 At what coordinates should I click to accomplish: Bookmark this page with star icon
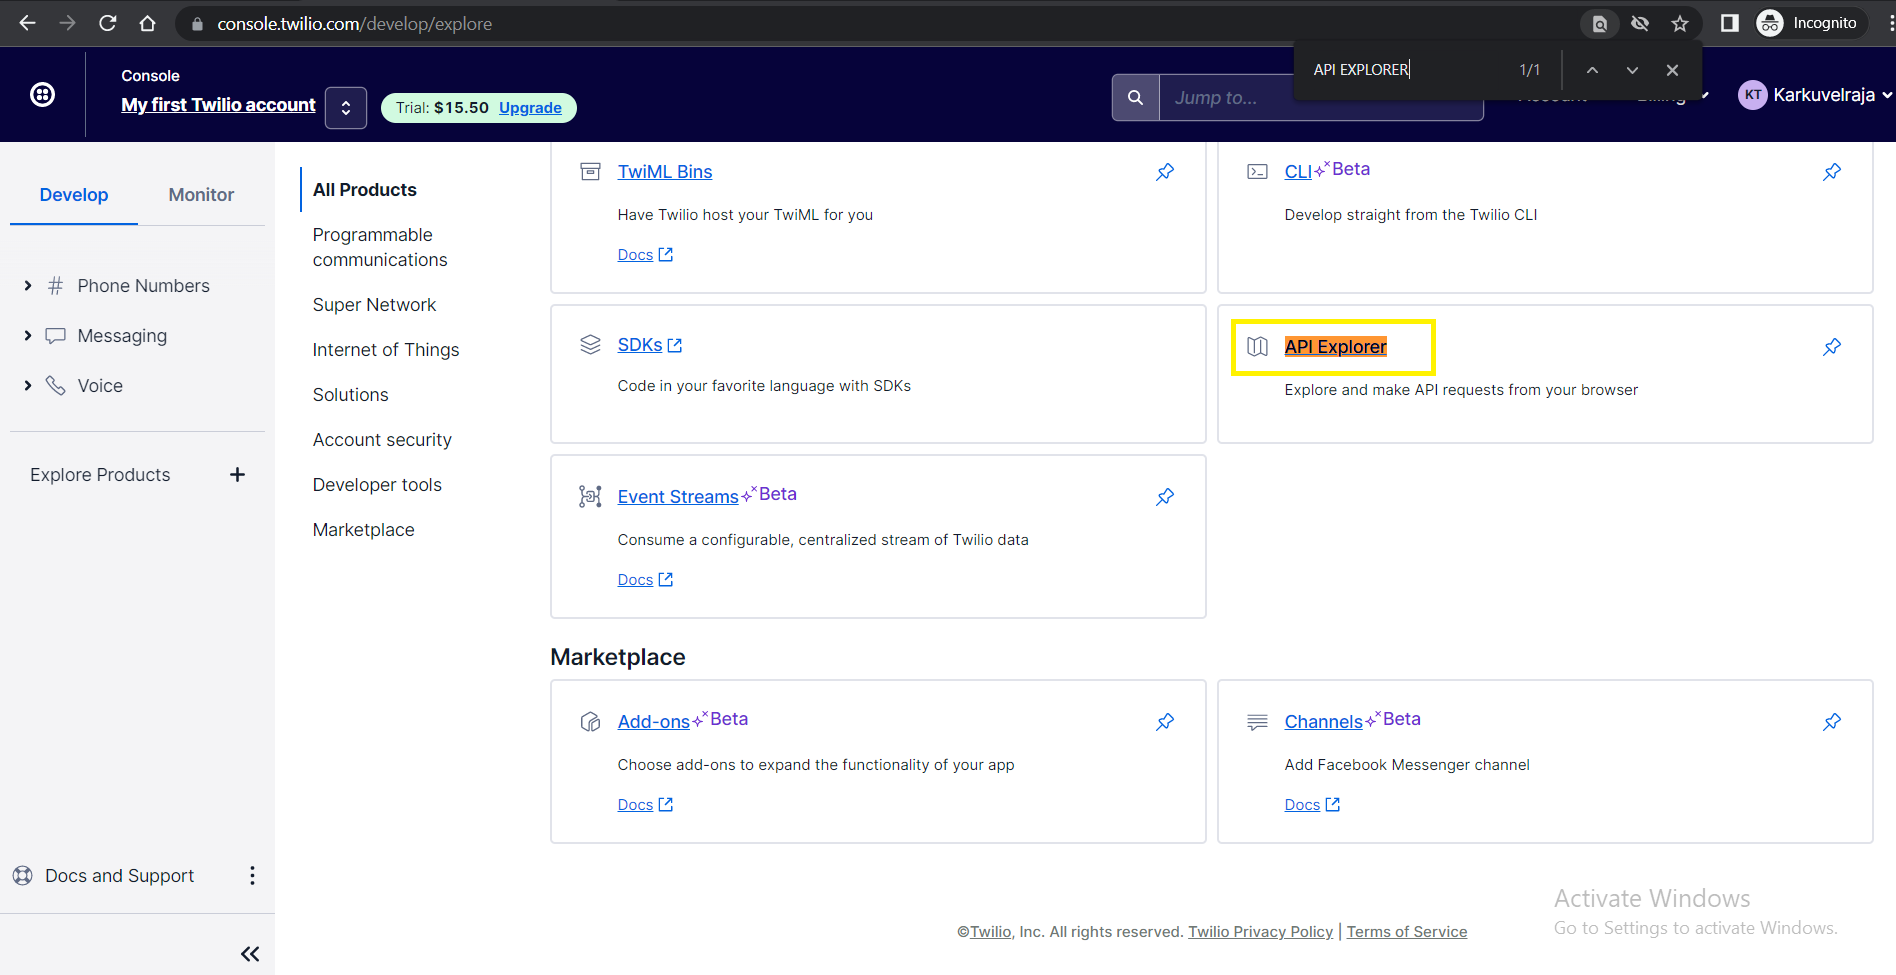(x=1680, y=23)
